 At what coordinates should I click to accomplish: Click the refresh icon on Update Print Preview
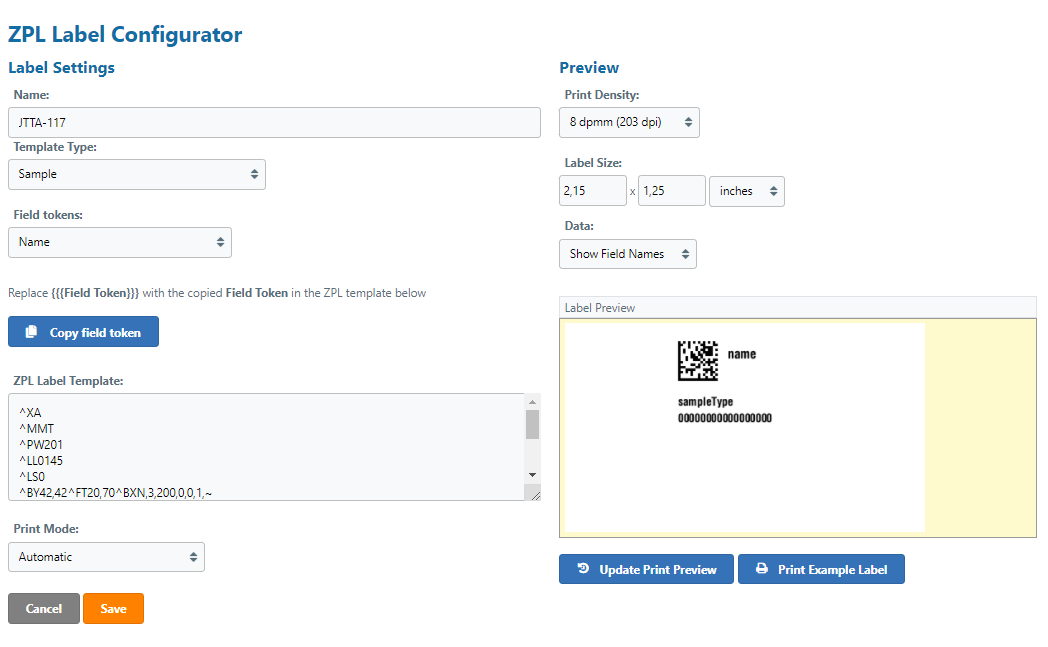[x=583, y=569]
